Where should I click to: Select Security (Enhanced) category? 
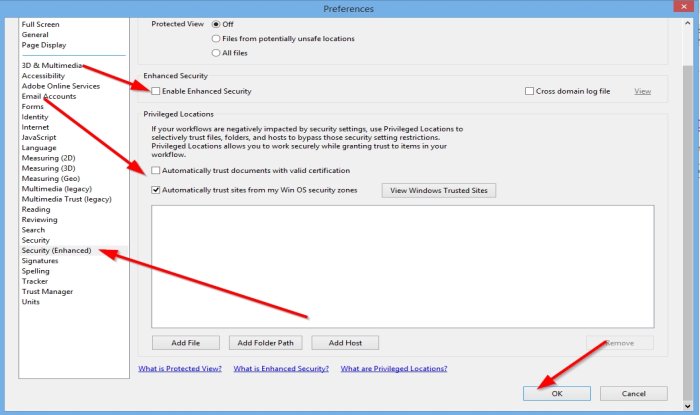(56, 250)
